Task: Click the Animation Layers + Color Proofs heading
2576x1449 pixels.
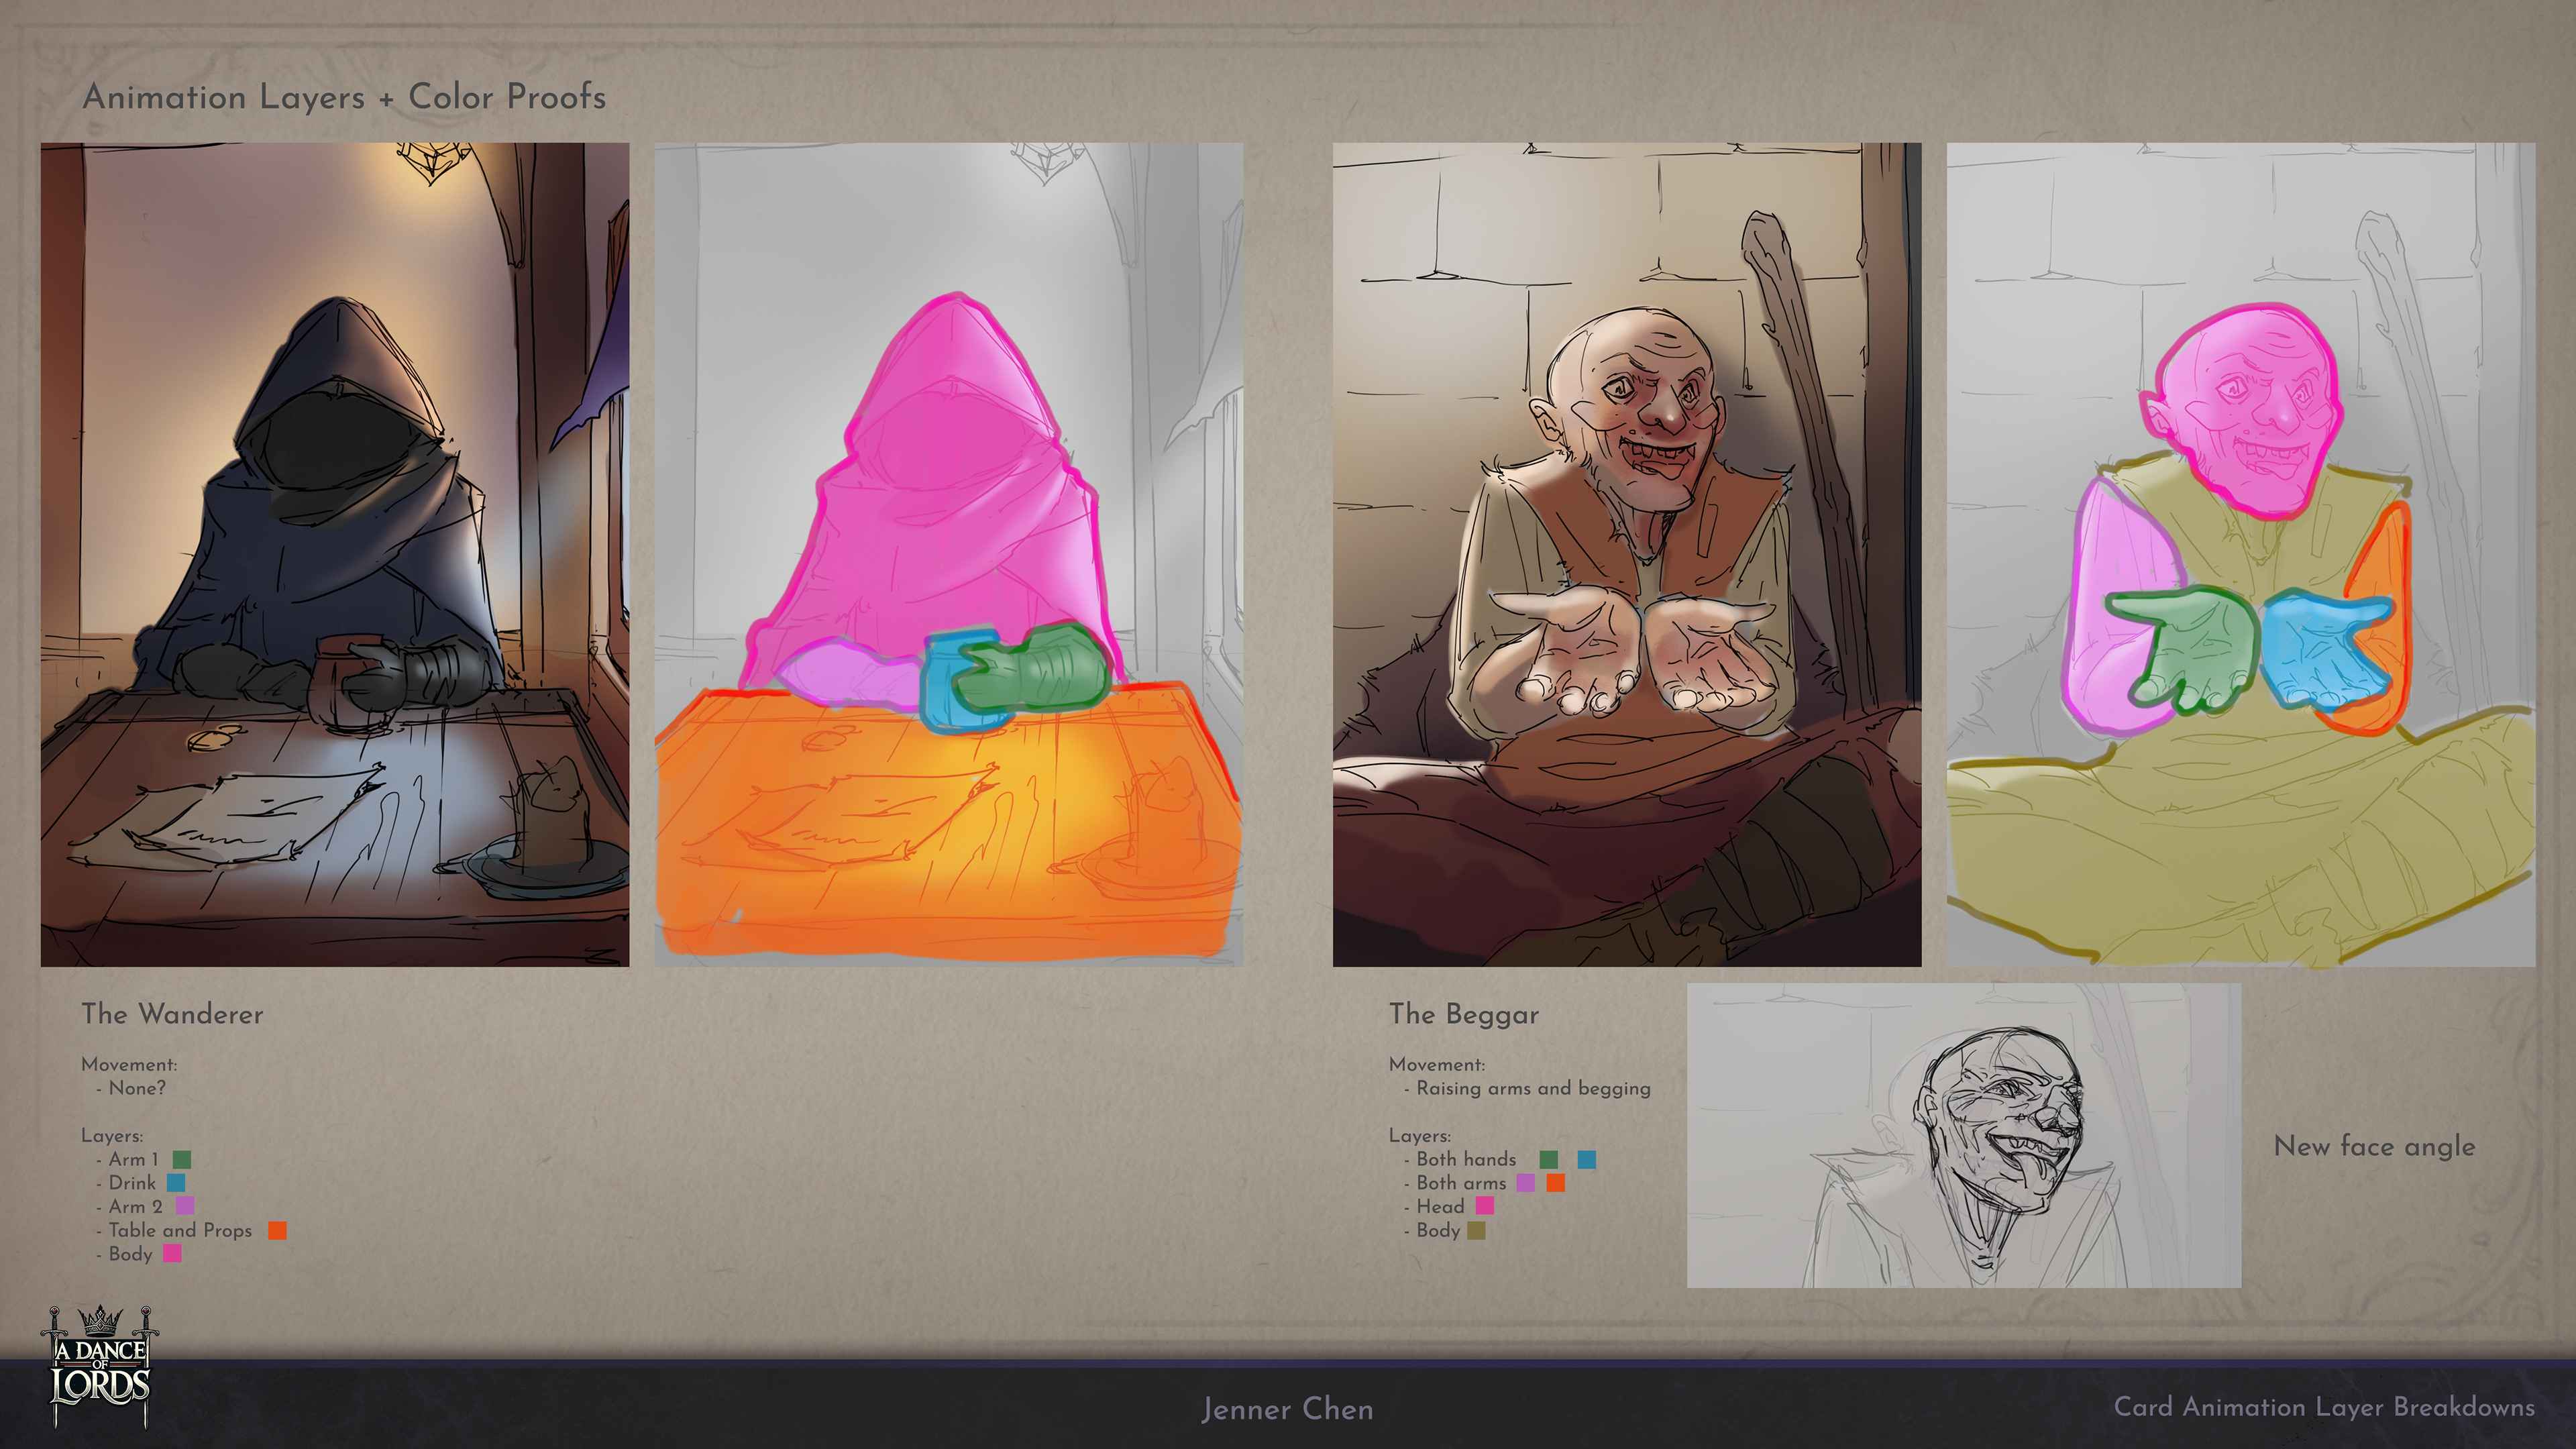Action: [x=344, y=97]
